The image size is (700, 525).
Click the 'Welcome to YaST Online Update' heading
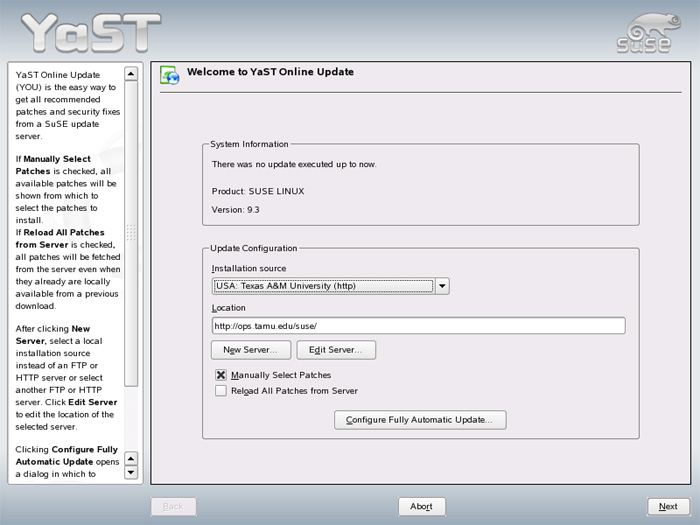tap(270, 72)
